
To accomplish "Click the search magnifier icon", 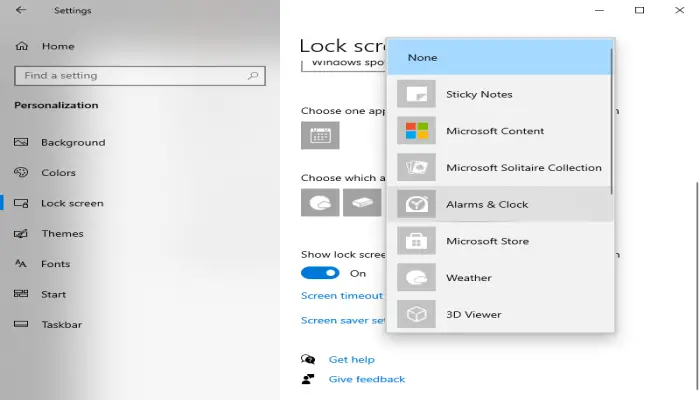I will point(253,76).
